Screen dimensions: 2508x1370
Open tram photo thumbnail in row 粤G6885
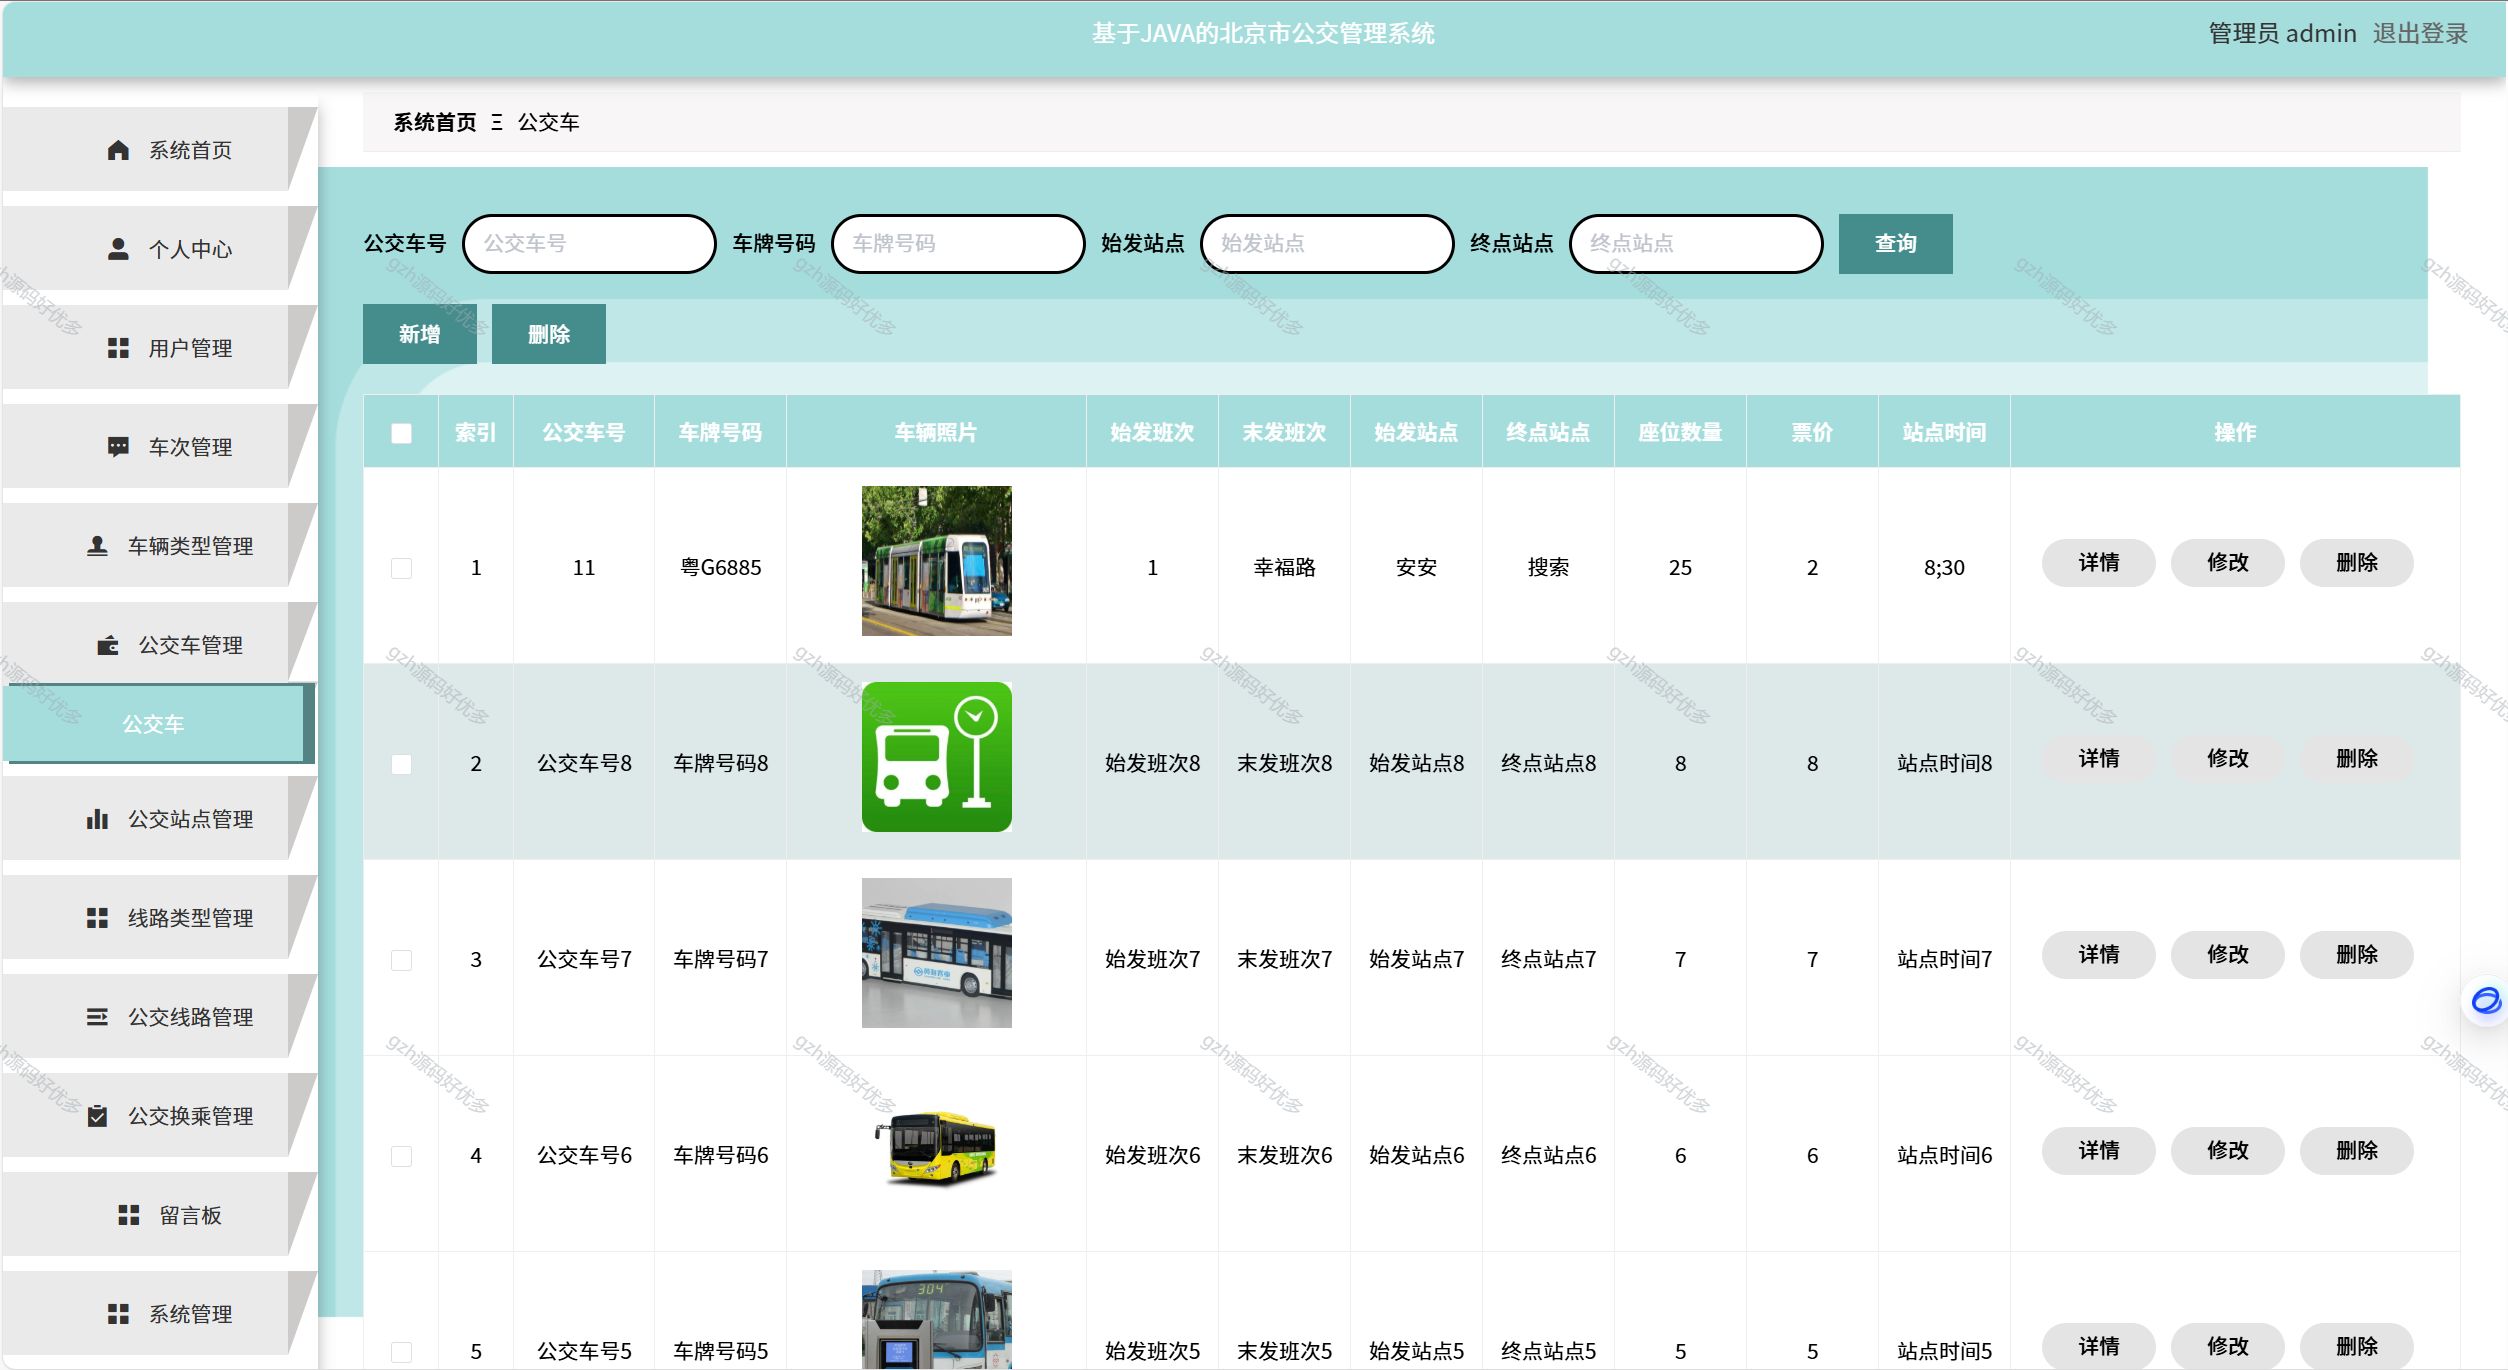tap(937, 561)
